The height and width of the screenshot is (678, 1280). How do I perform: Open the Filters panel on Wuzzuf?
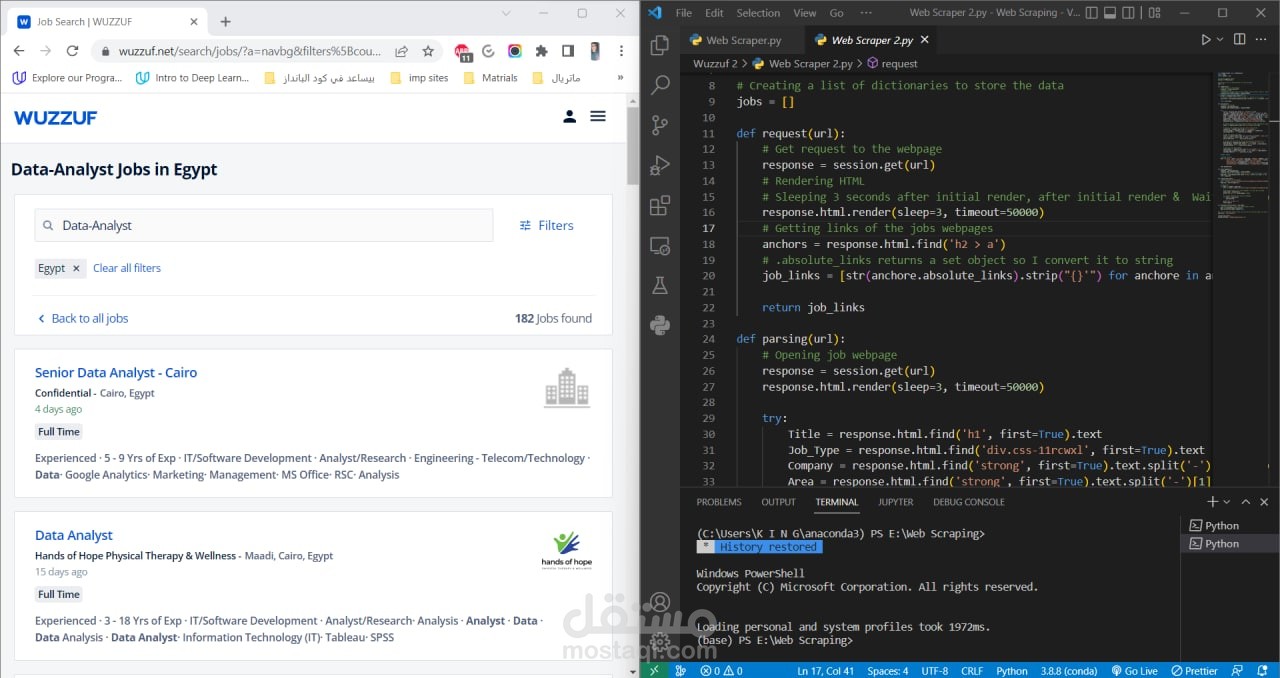547,225
